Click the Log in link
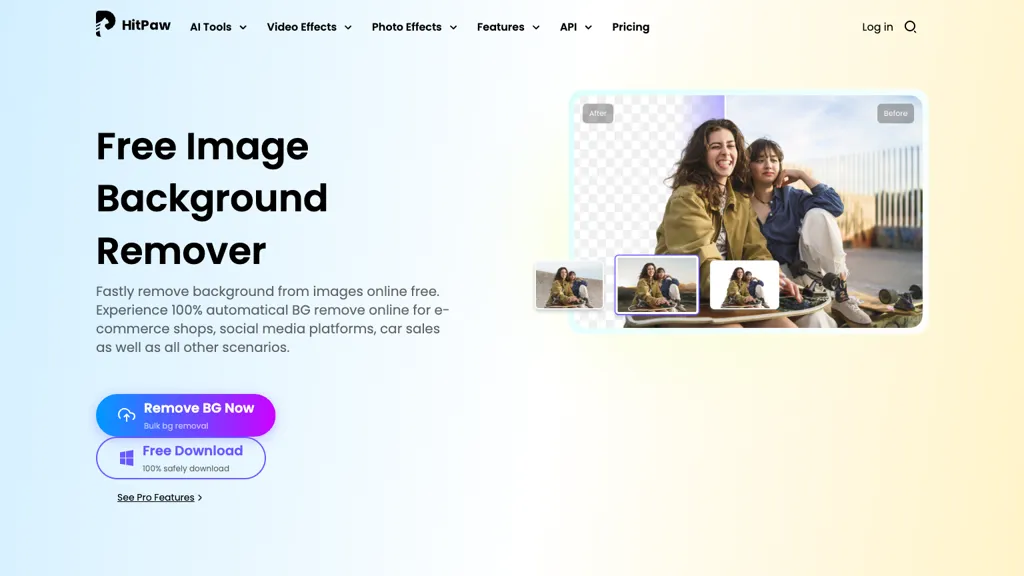Screen dimensions: 1024x576 [877, 27]
